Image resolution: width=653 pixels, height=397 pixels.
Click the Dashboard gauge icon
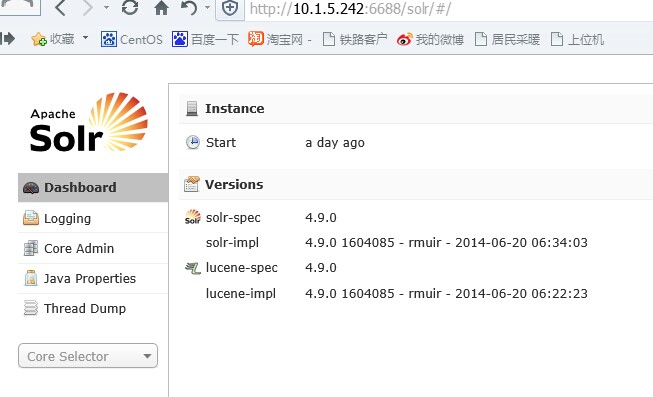click(31, 188)
